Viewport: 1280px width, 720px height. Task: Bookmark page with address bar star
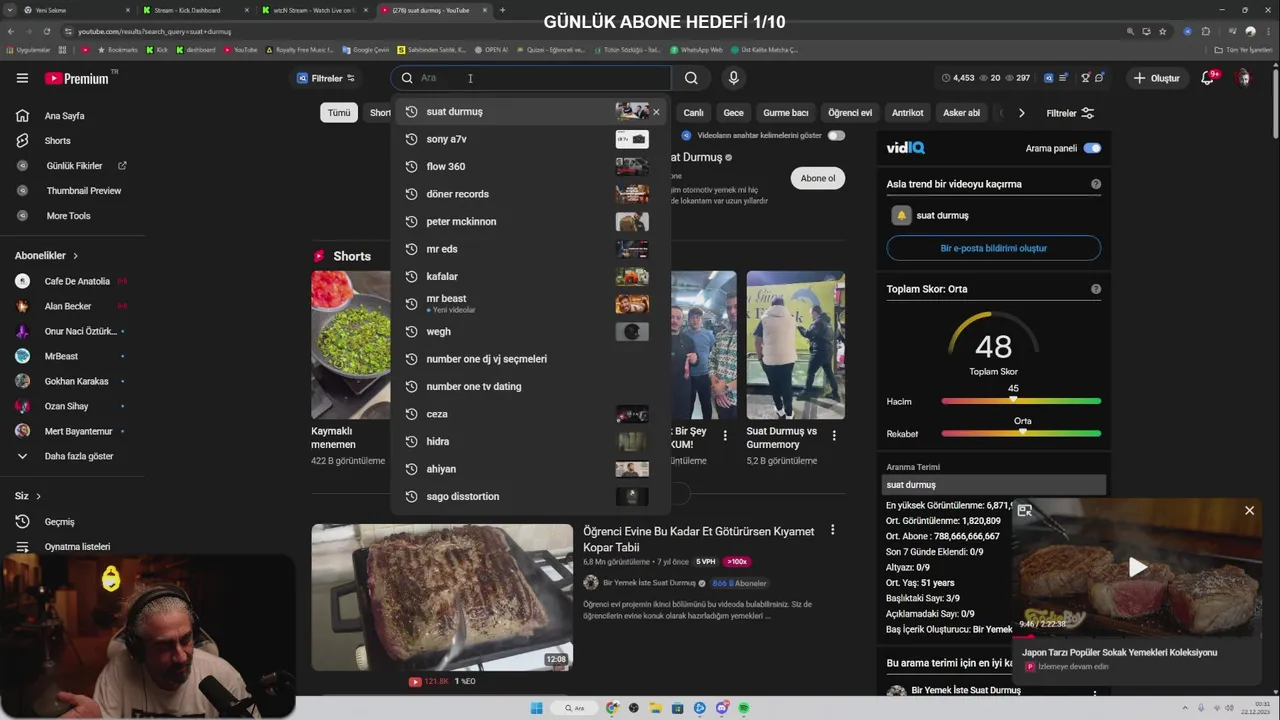[1162, 31]
